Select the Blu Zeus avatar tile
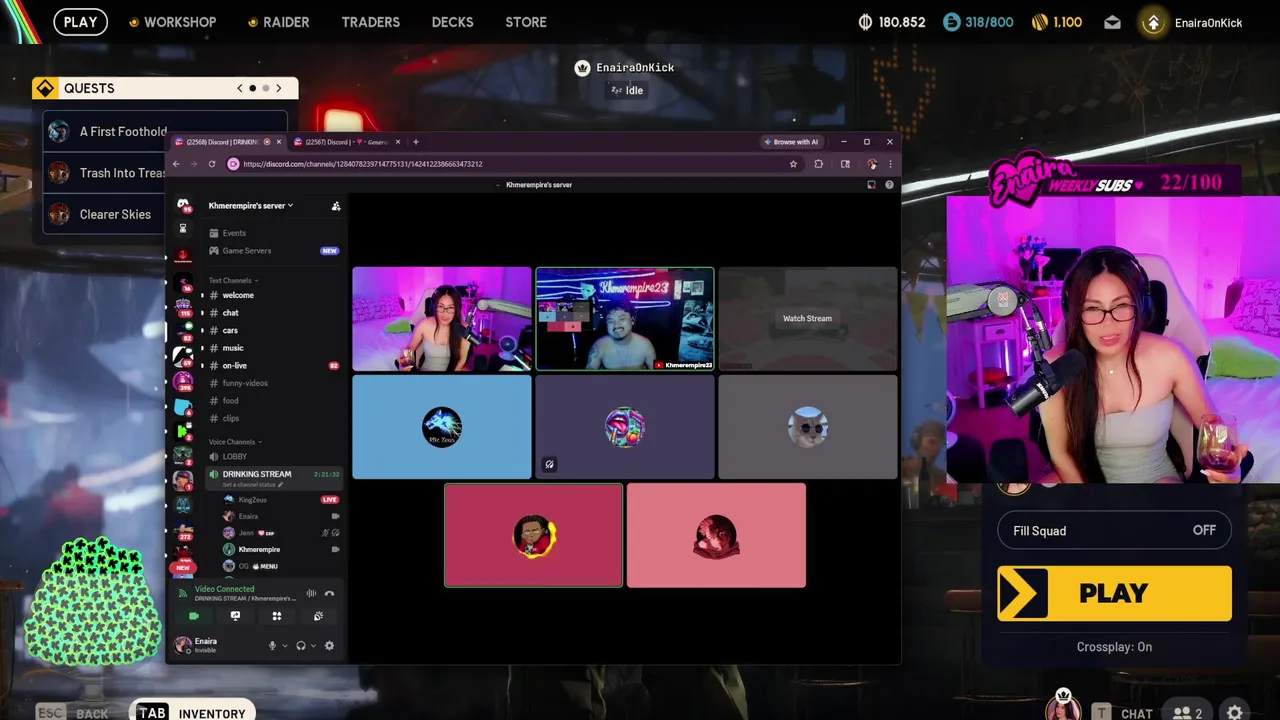Viewport: 1280px width, 720px height. coord(442,427)
